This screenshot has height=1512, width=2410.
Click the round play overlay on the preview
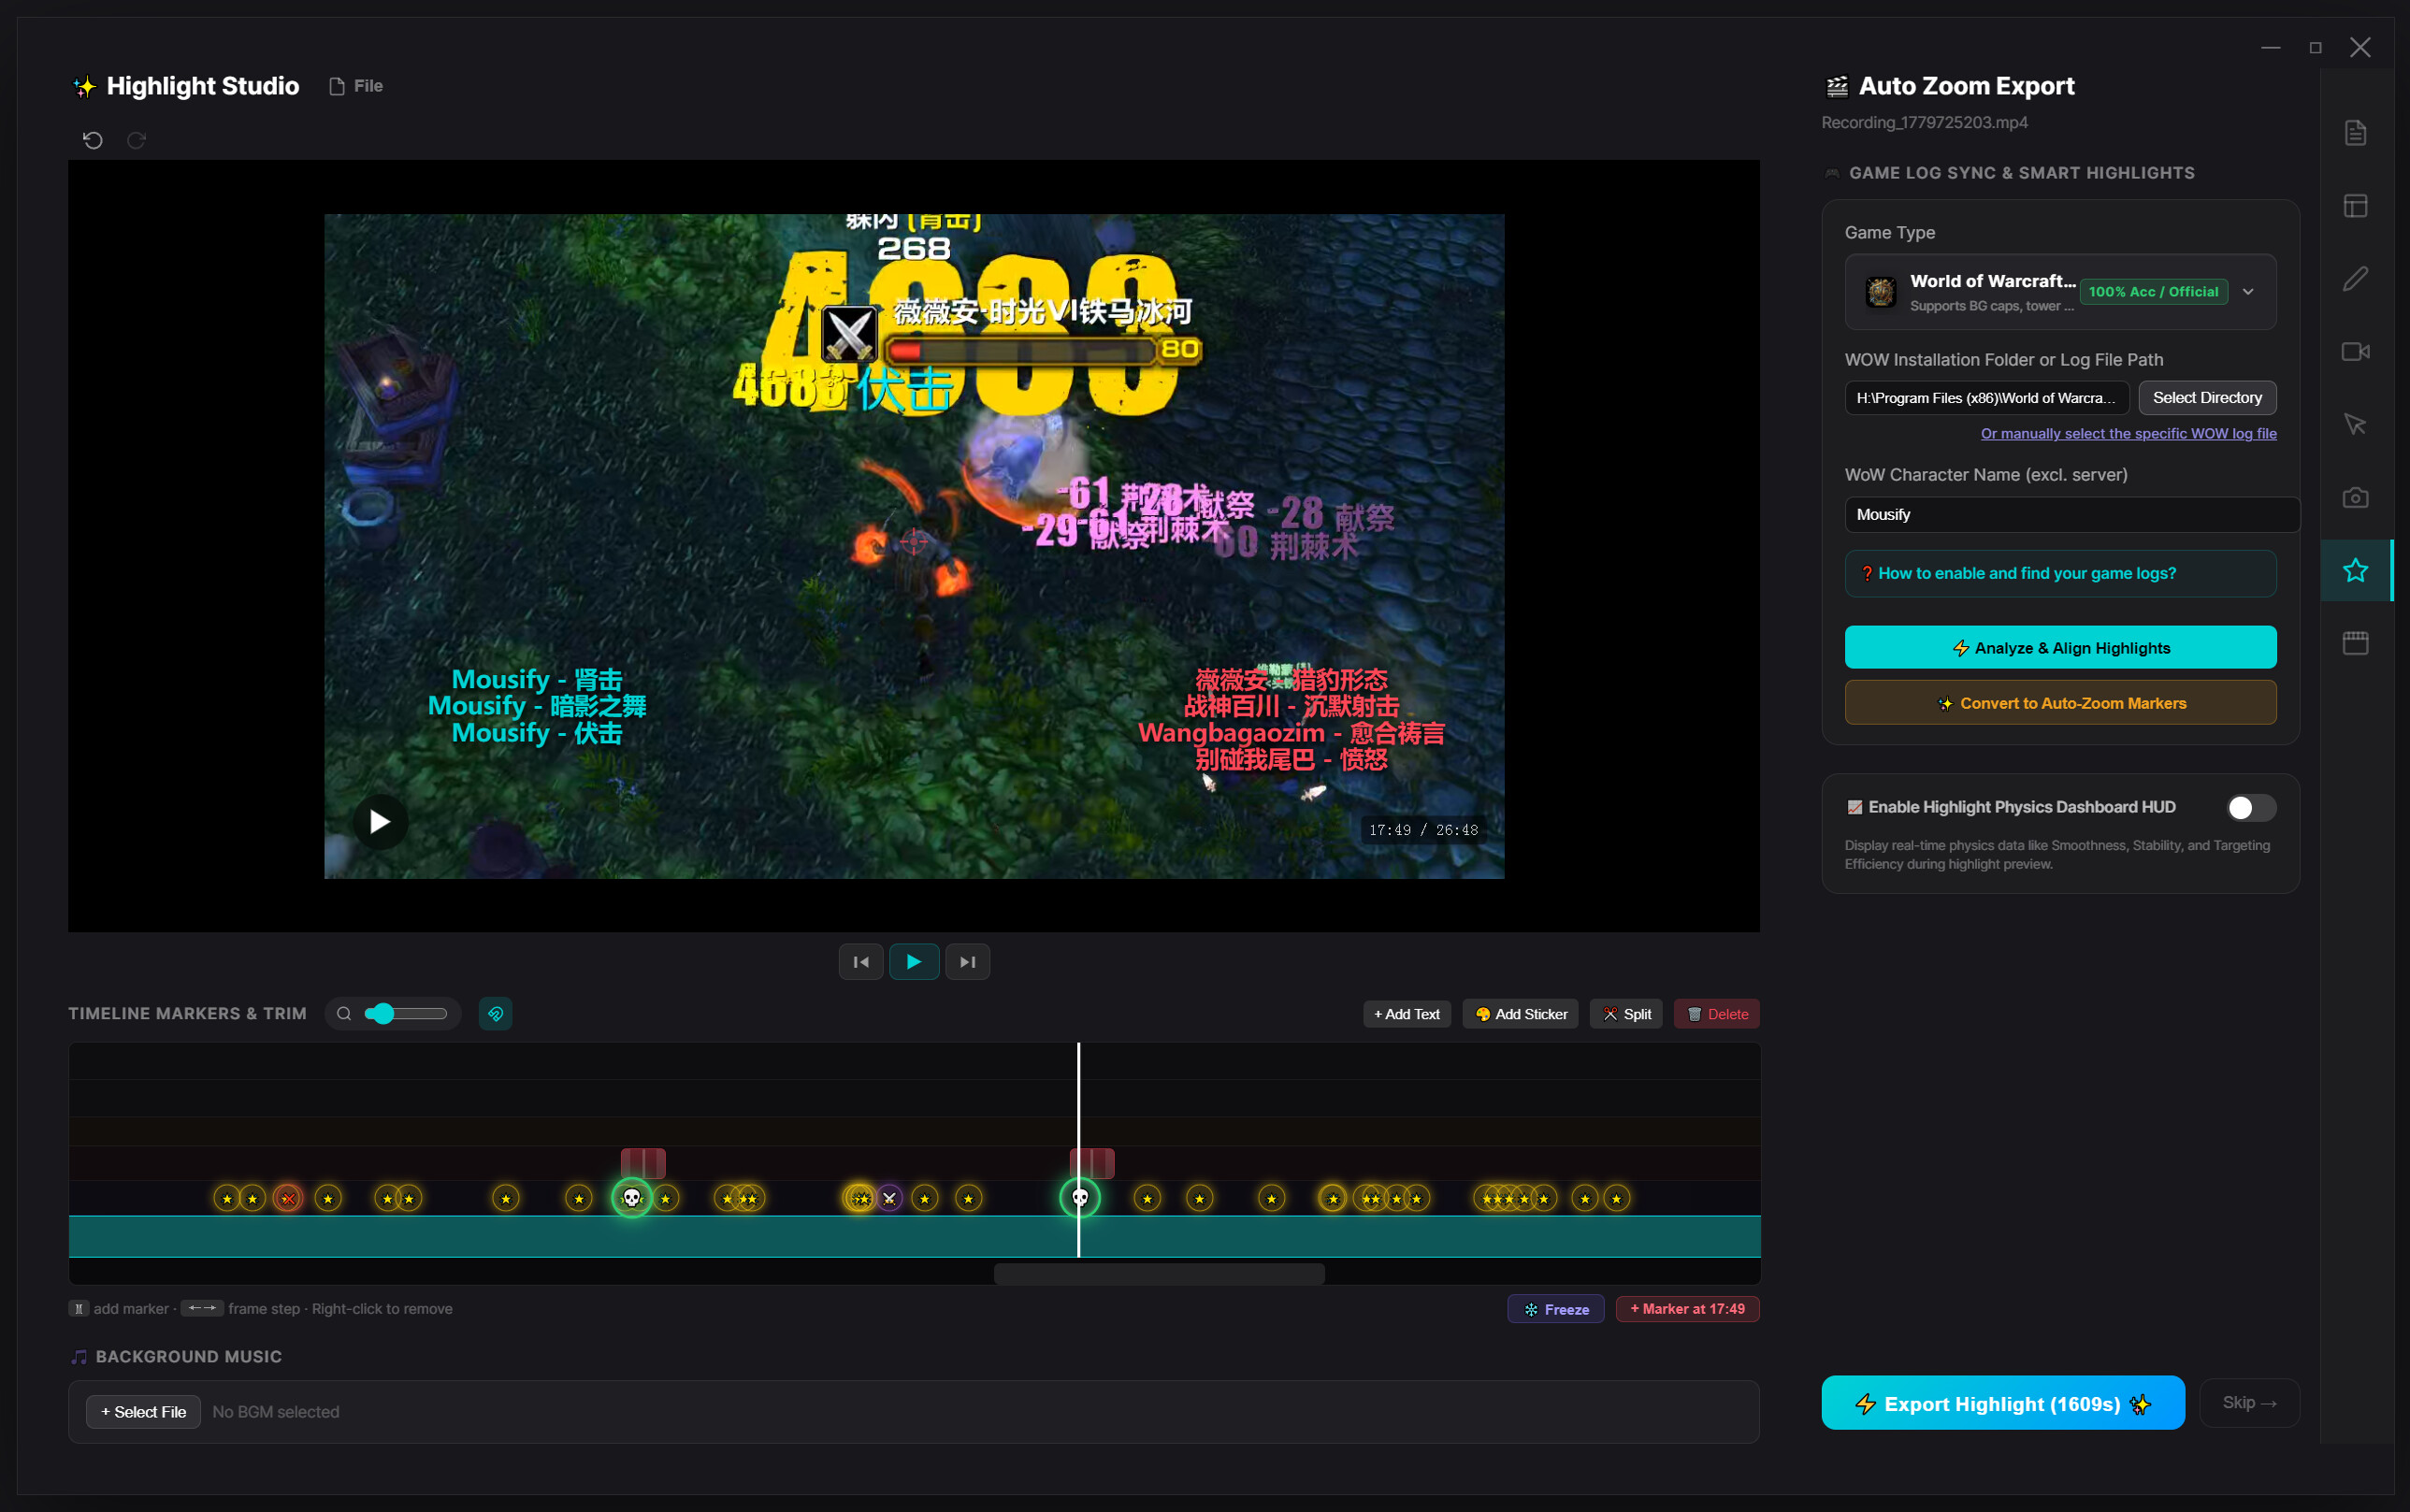tap(380, 822)
